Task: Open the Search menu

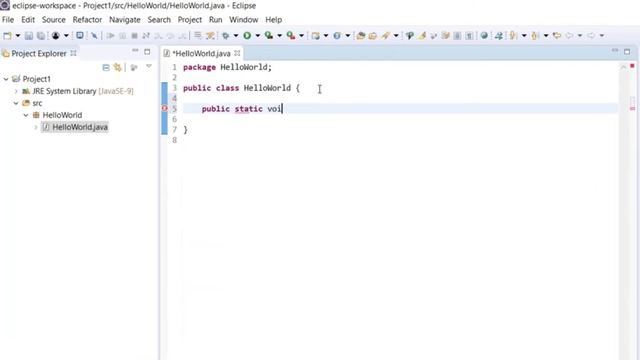Action: 159,20
